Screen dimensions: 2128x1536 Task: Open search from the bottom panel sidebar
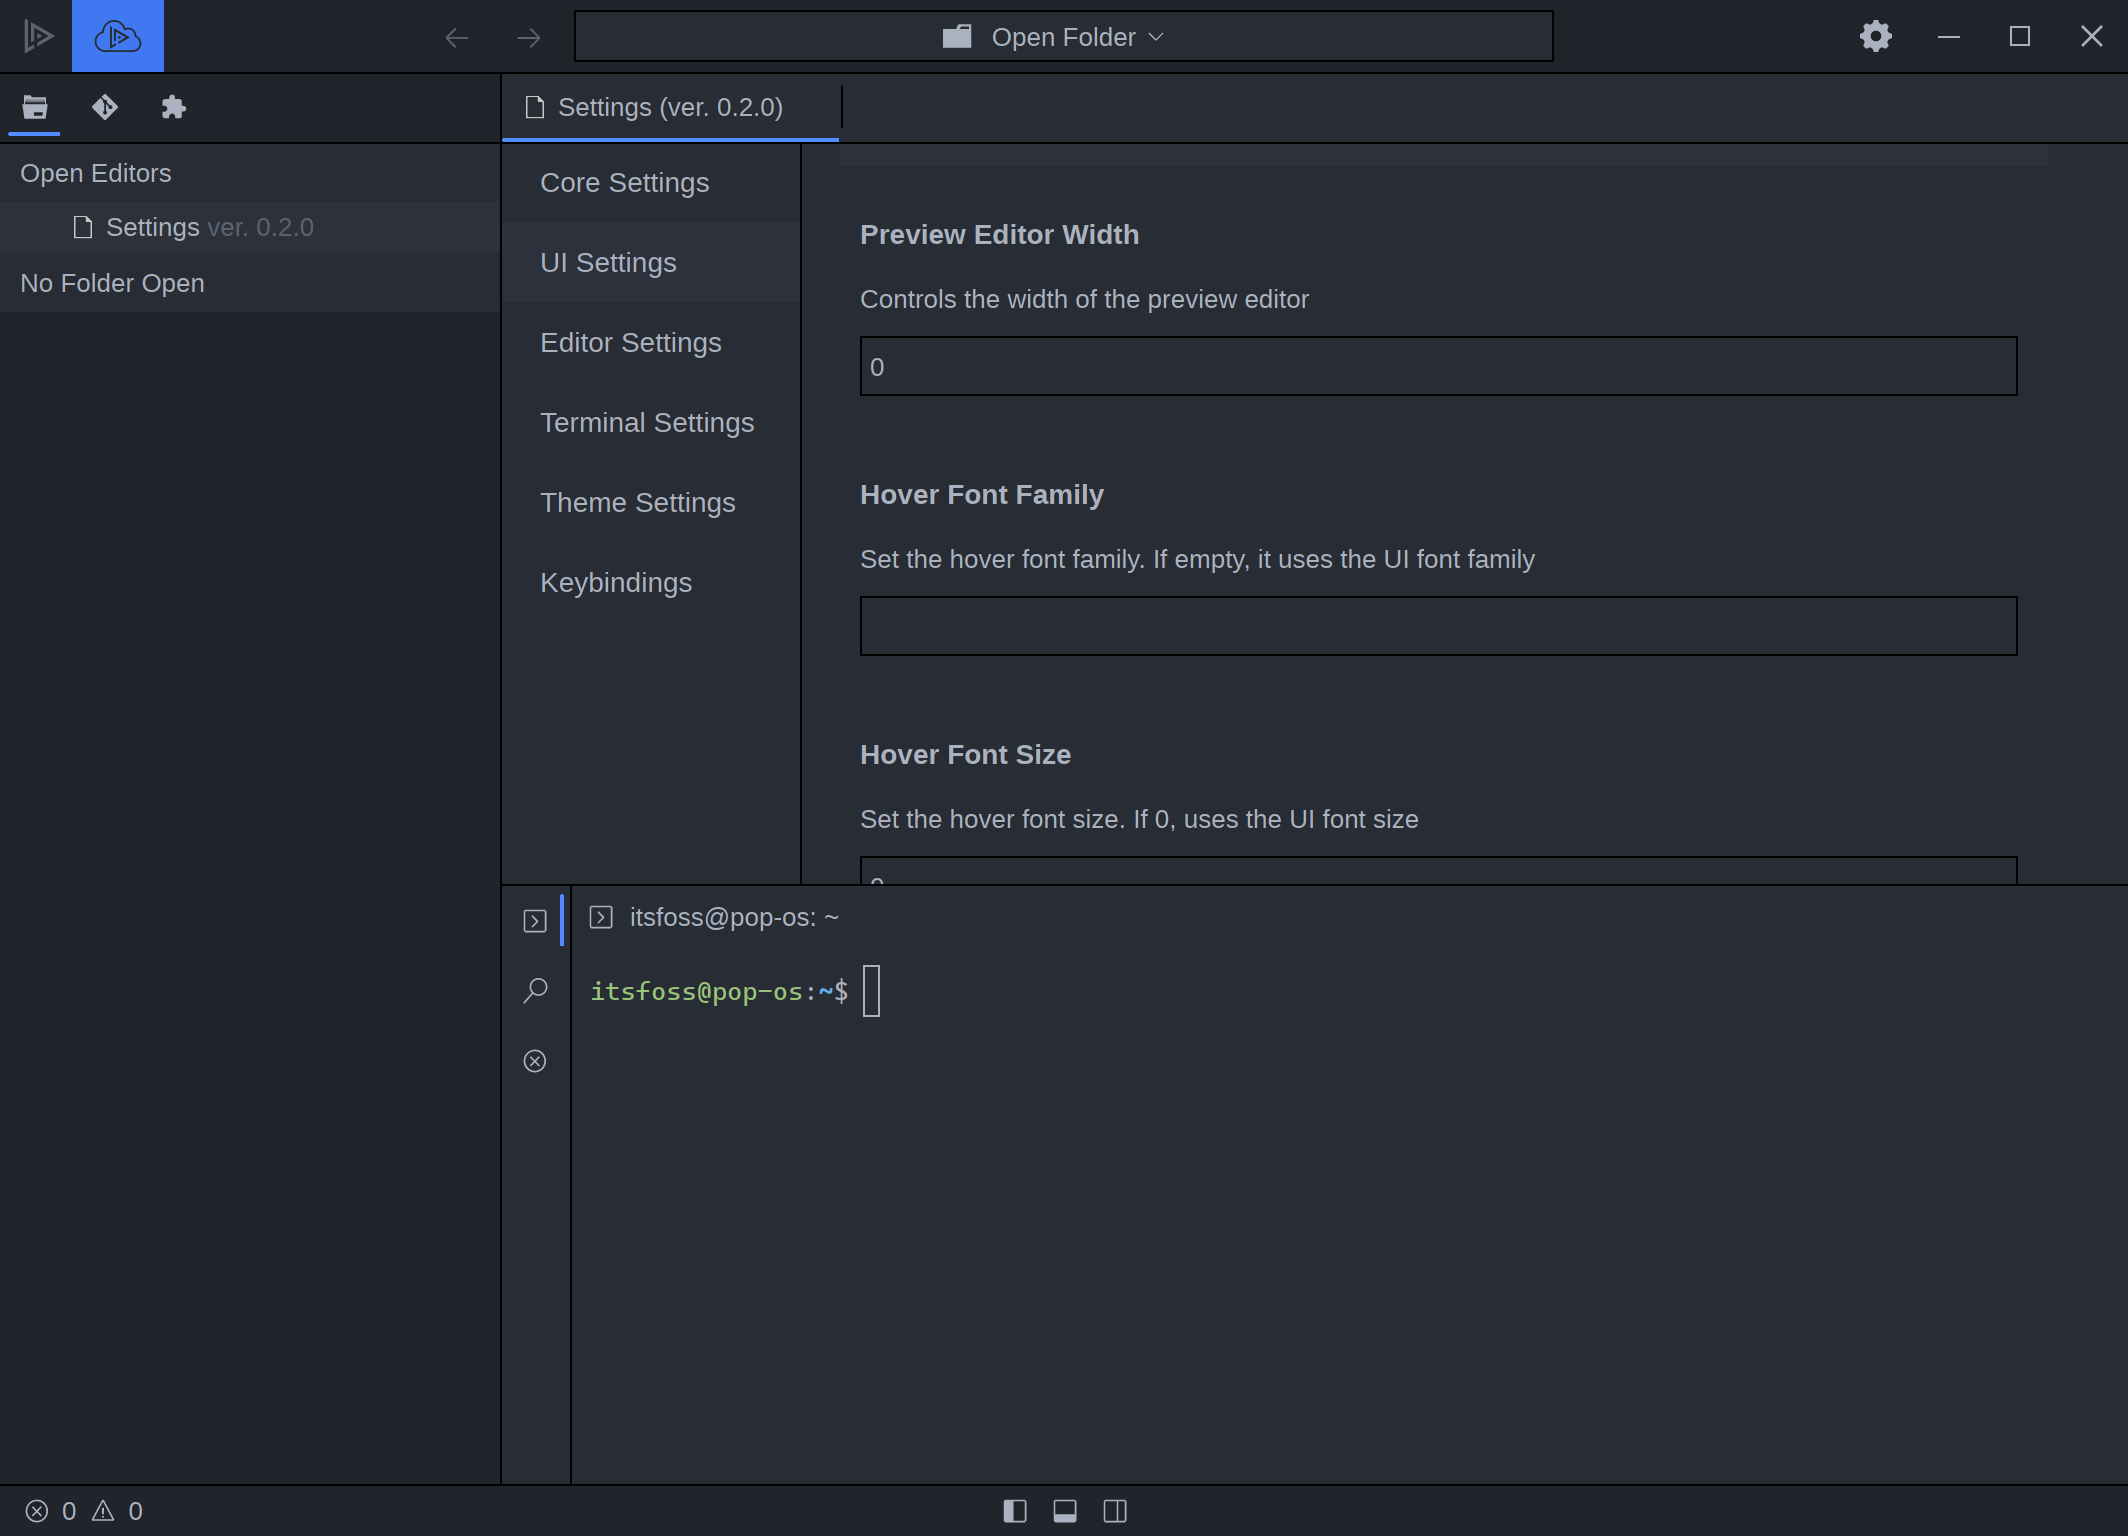click(x=535, y=990)
